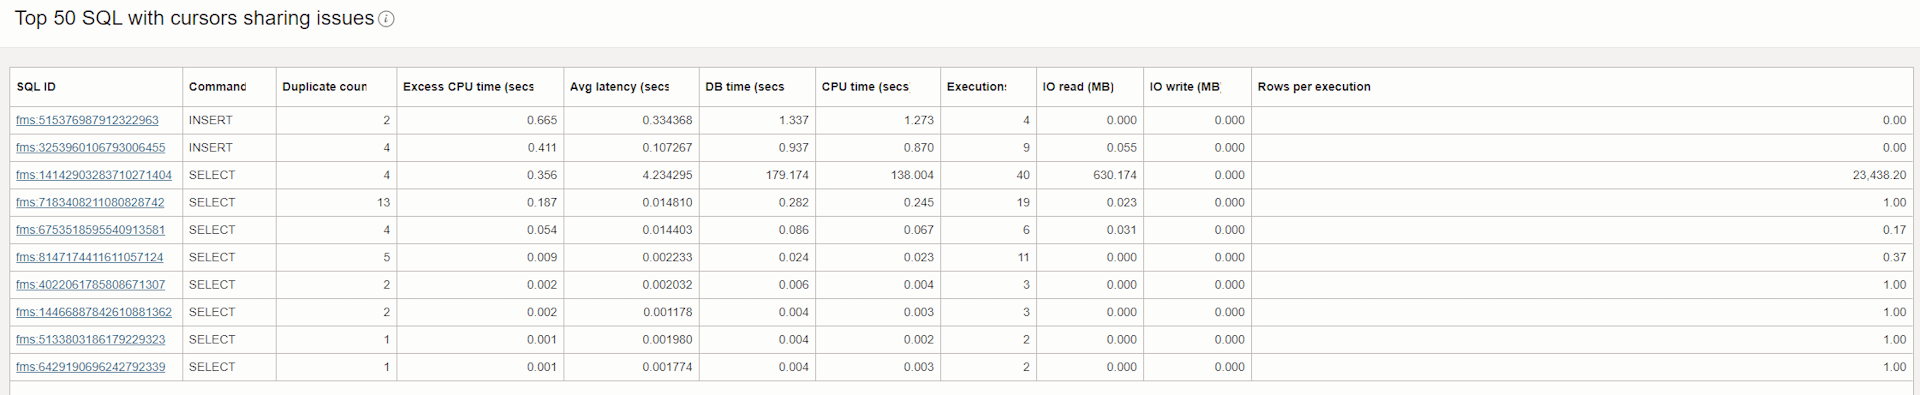Image resolution: width=1920 pixels, height=395 pixels.
Task: Select the executions value 19 cell
Action: click(x=988, y=202)
